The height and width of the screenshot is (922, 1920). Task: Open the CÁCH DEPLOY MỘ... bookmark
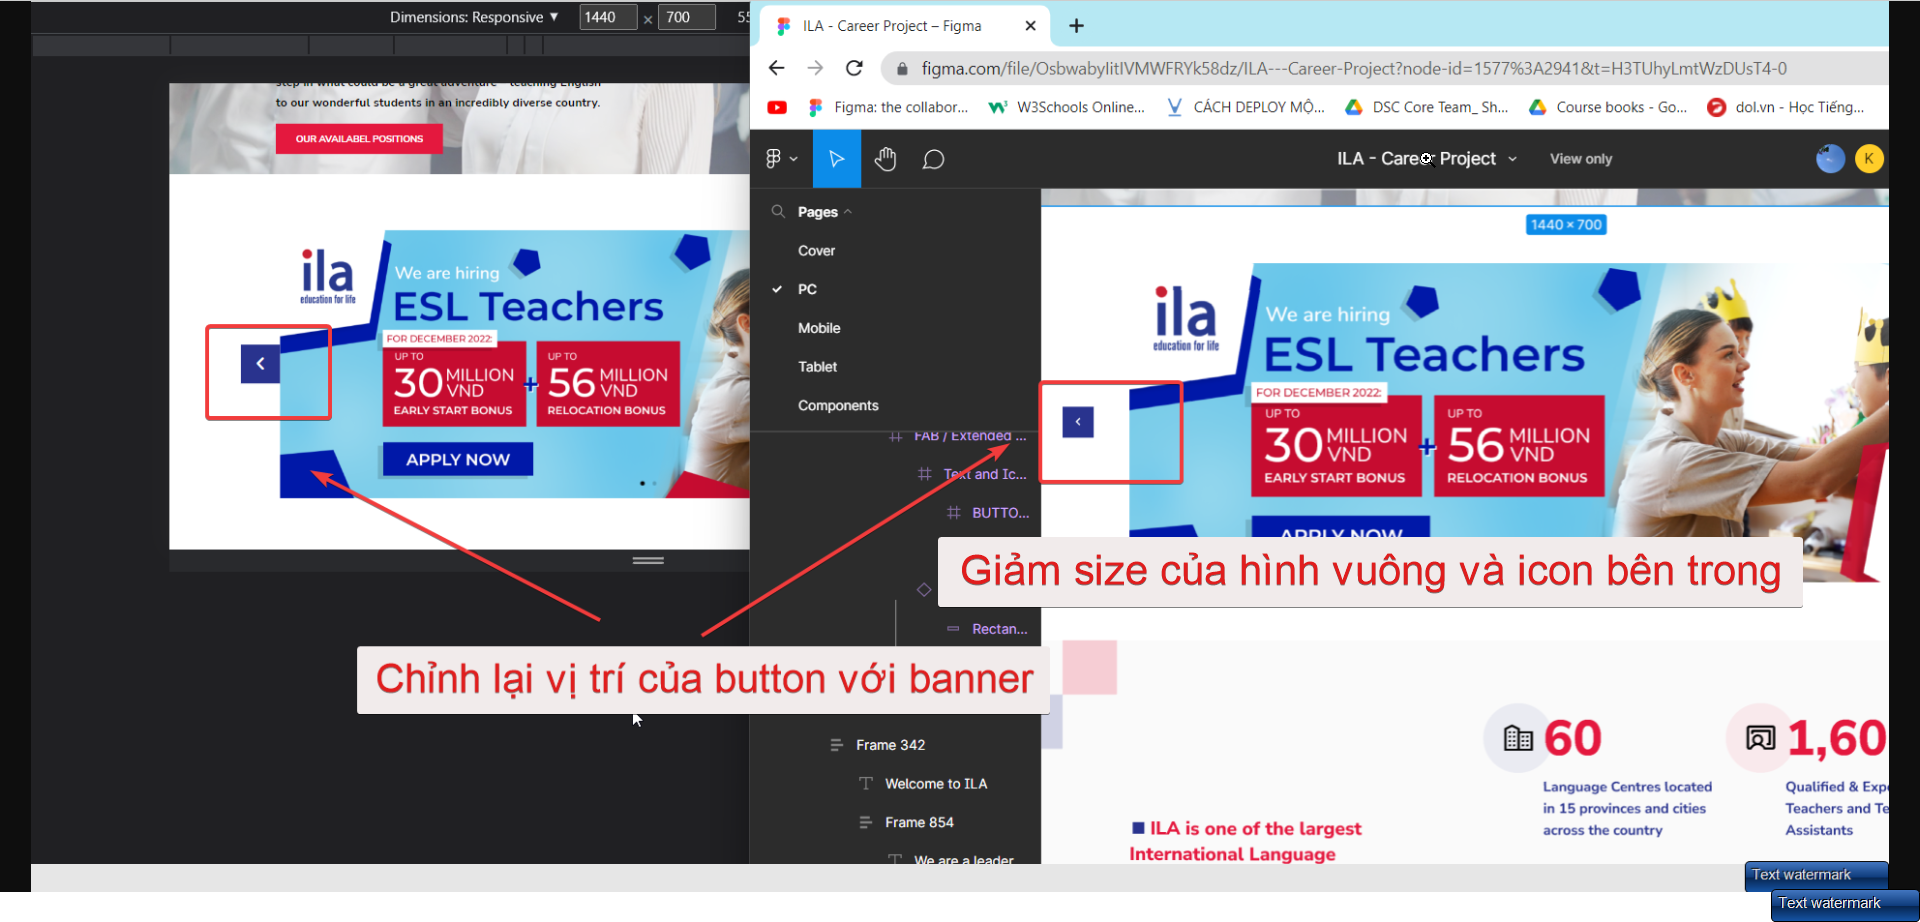(x=1245, y=107)
